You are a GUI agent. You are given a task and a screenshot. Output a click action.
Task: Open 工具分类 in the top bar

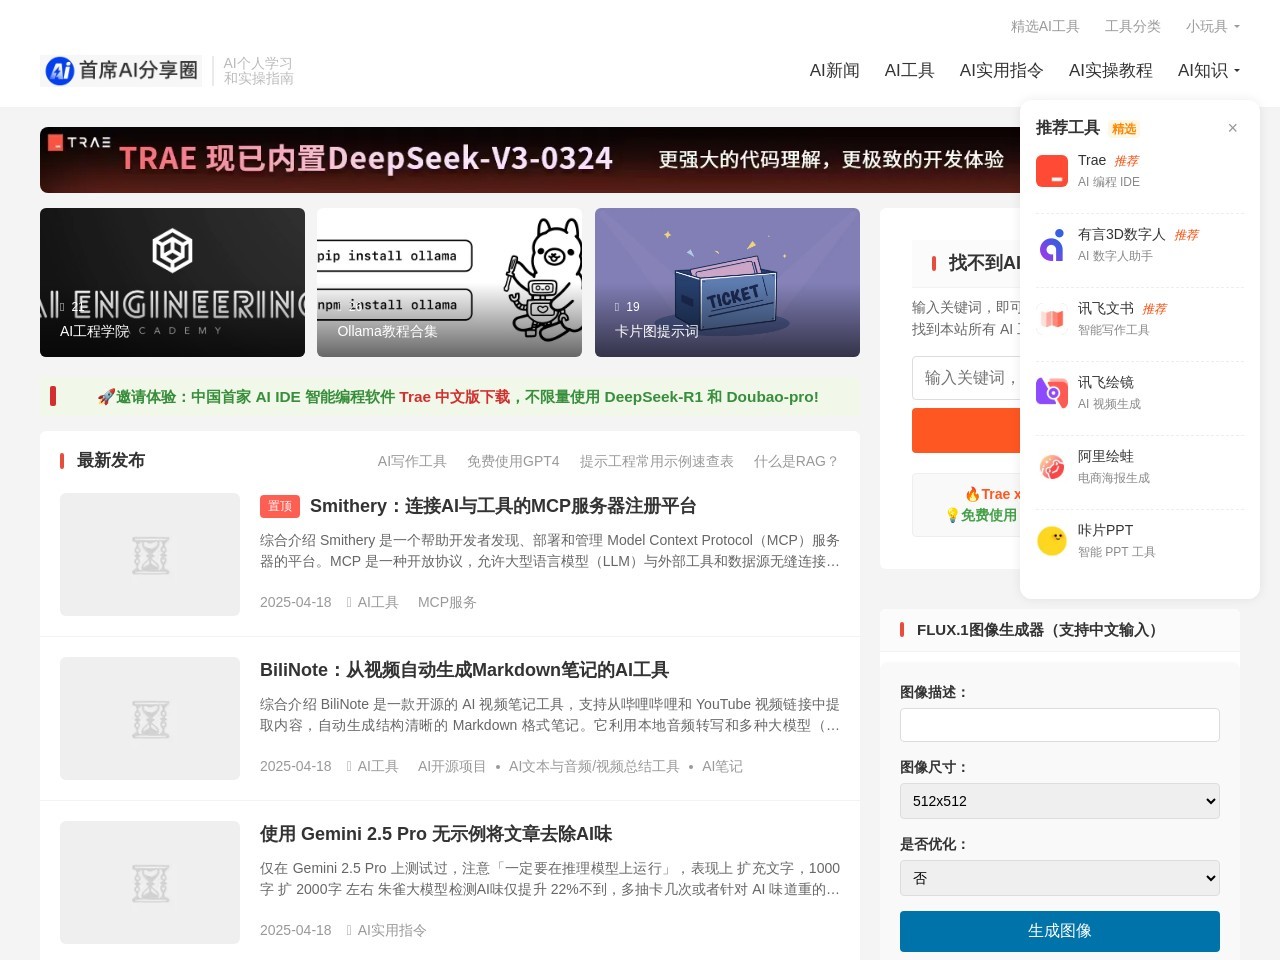[1133, 26]
